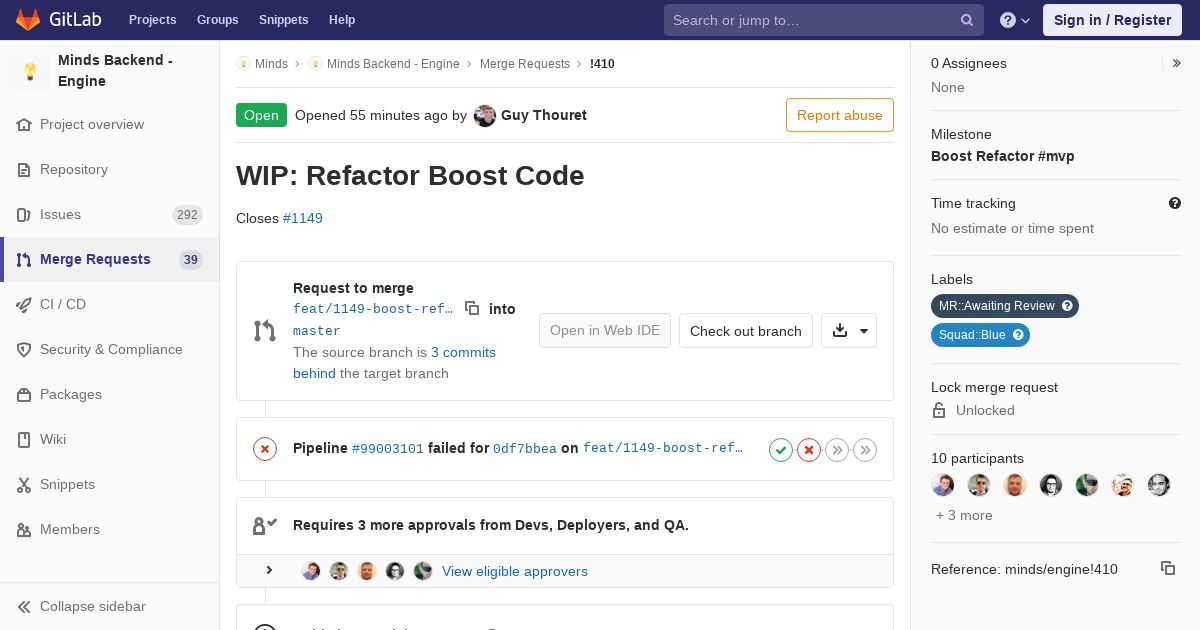Screen dimensions: 1200x630
Task: Click the first skipped pipeline stage icon
Action: coord(837,450)
